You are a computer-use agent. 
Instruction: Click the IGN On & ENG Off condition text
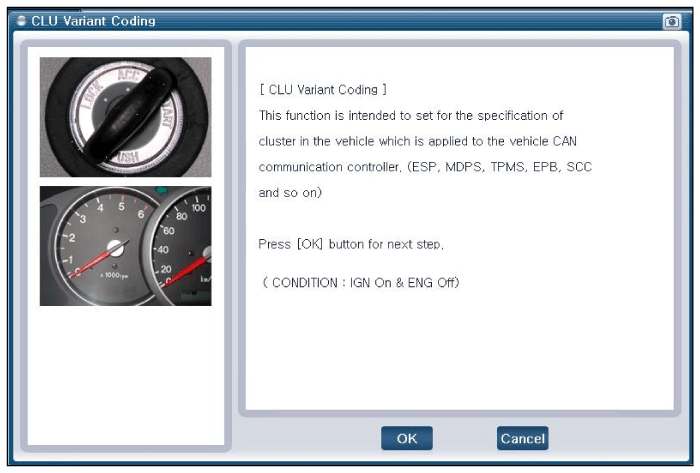click(359, 283)
